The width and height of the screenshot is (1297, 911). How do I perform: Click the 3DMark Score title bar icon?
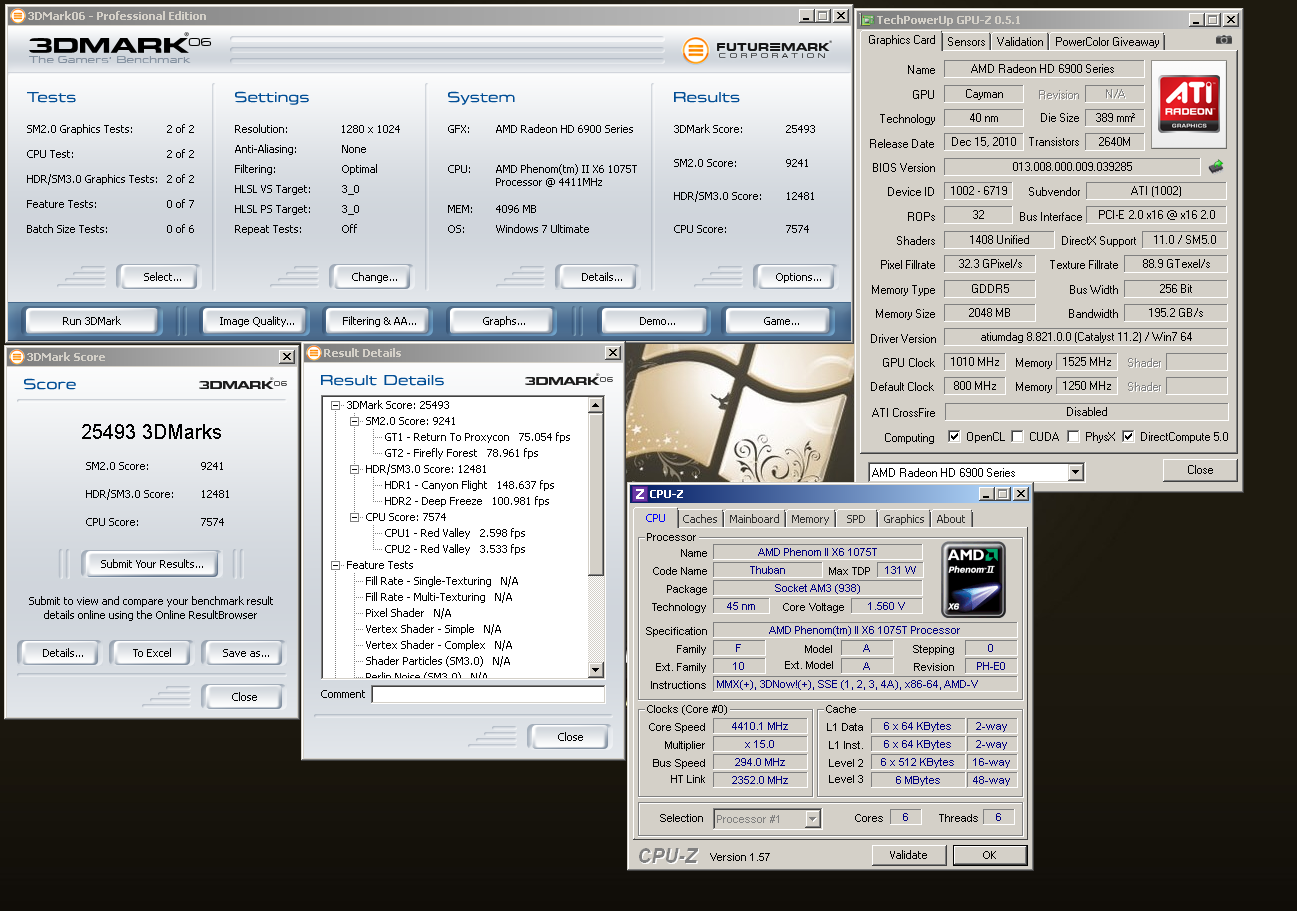16,357
